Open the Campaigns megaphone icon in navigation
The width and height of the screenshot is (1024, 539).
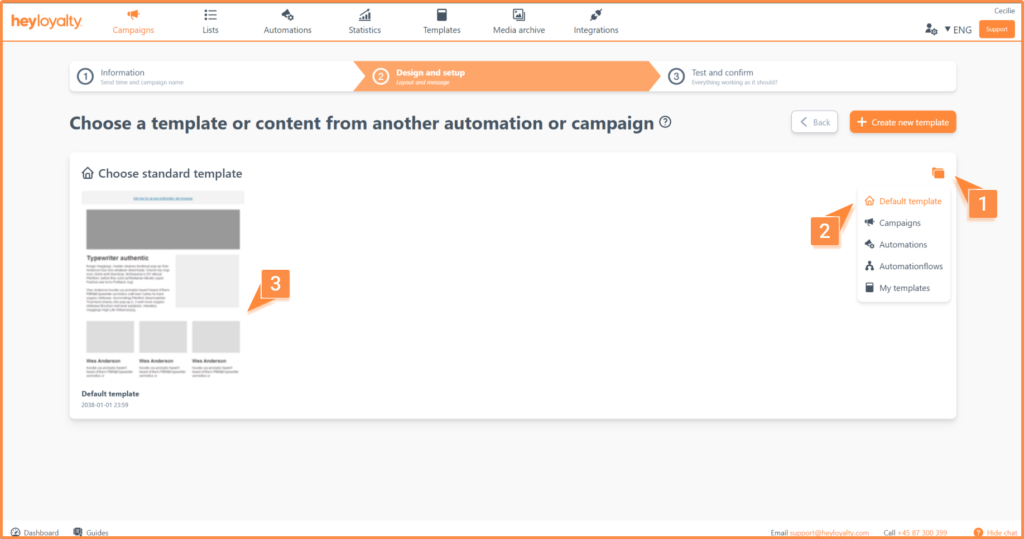point(133,15)
